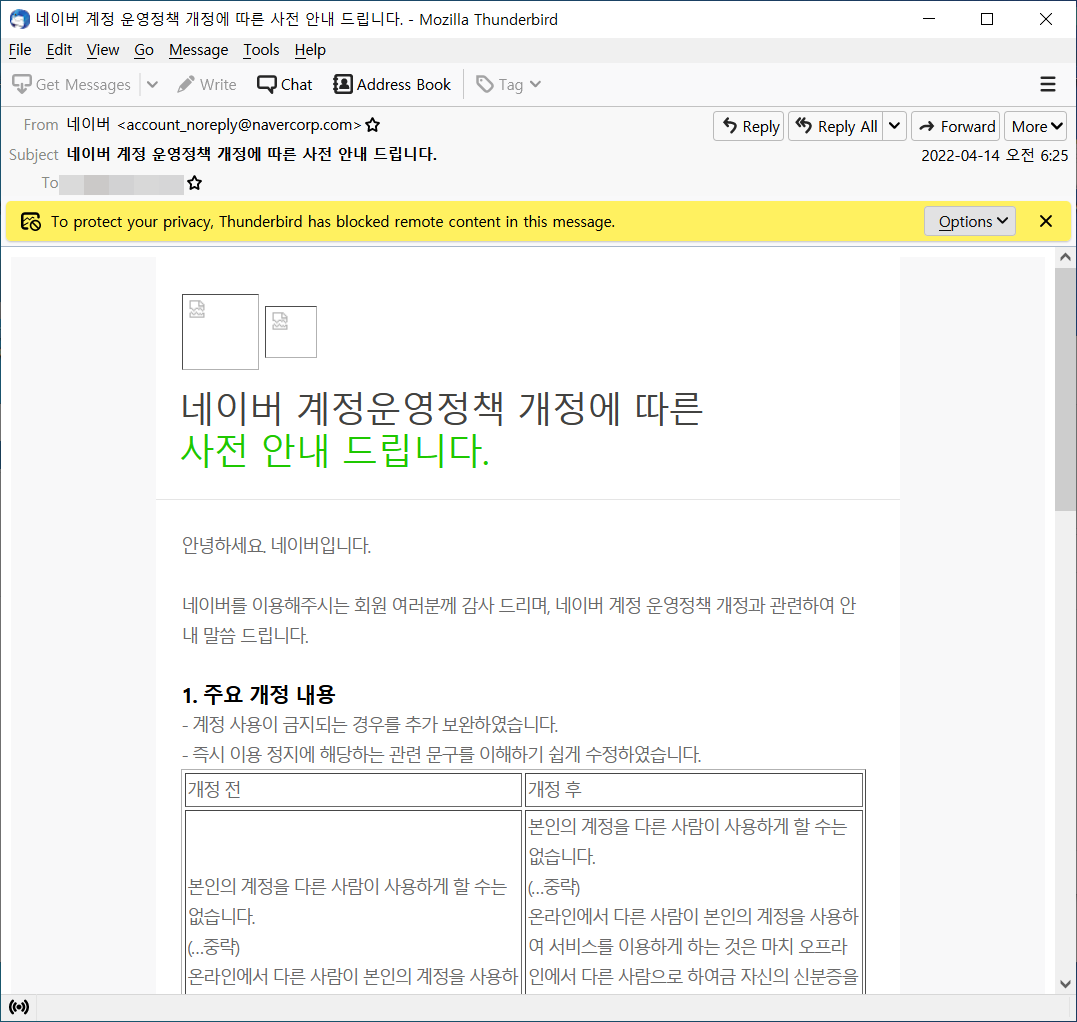The width and height of the screenshot is (1077, 1022).
Task: Expand the Get Messages dropdown arrow
Action: point(152,84)
